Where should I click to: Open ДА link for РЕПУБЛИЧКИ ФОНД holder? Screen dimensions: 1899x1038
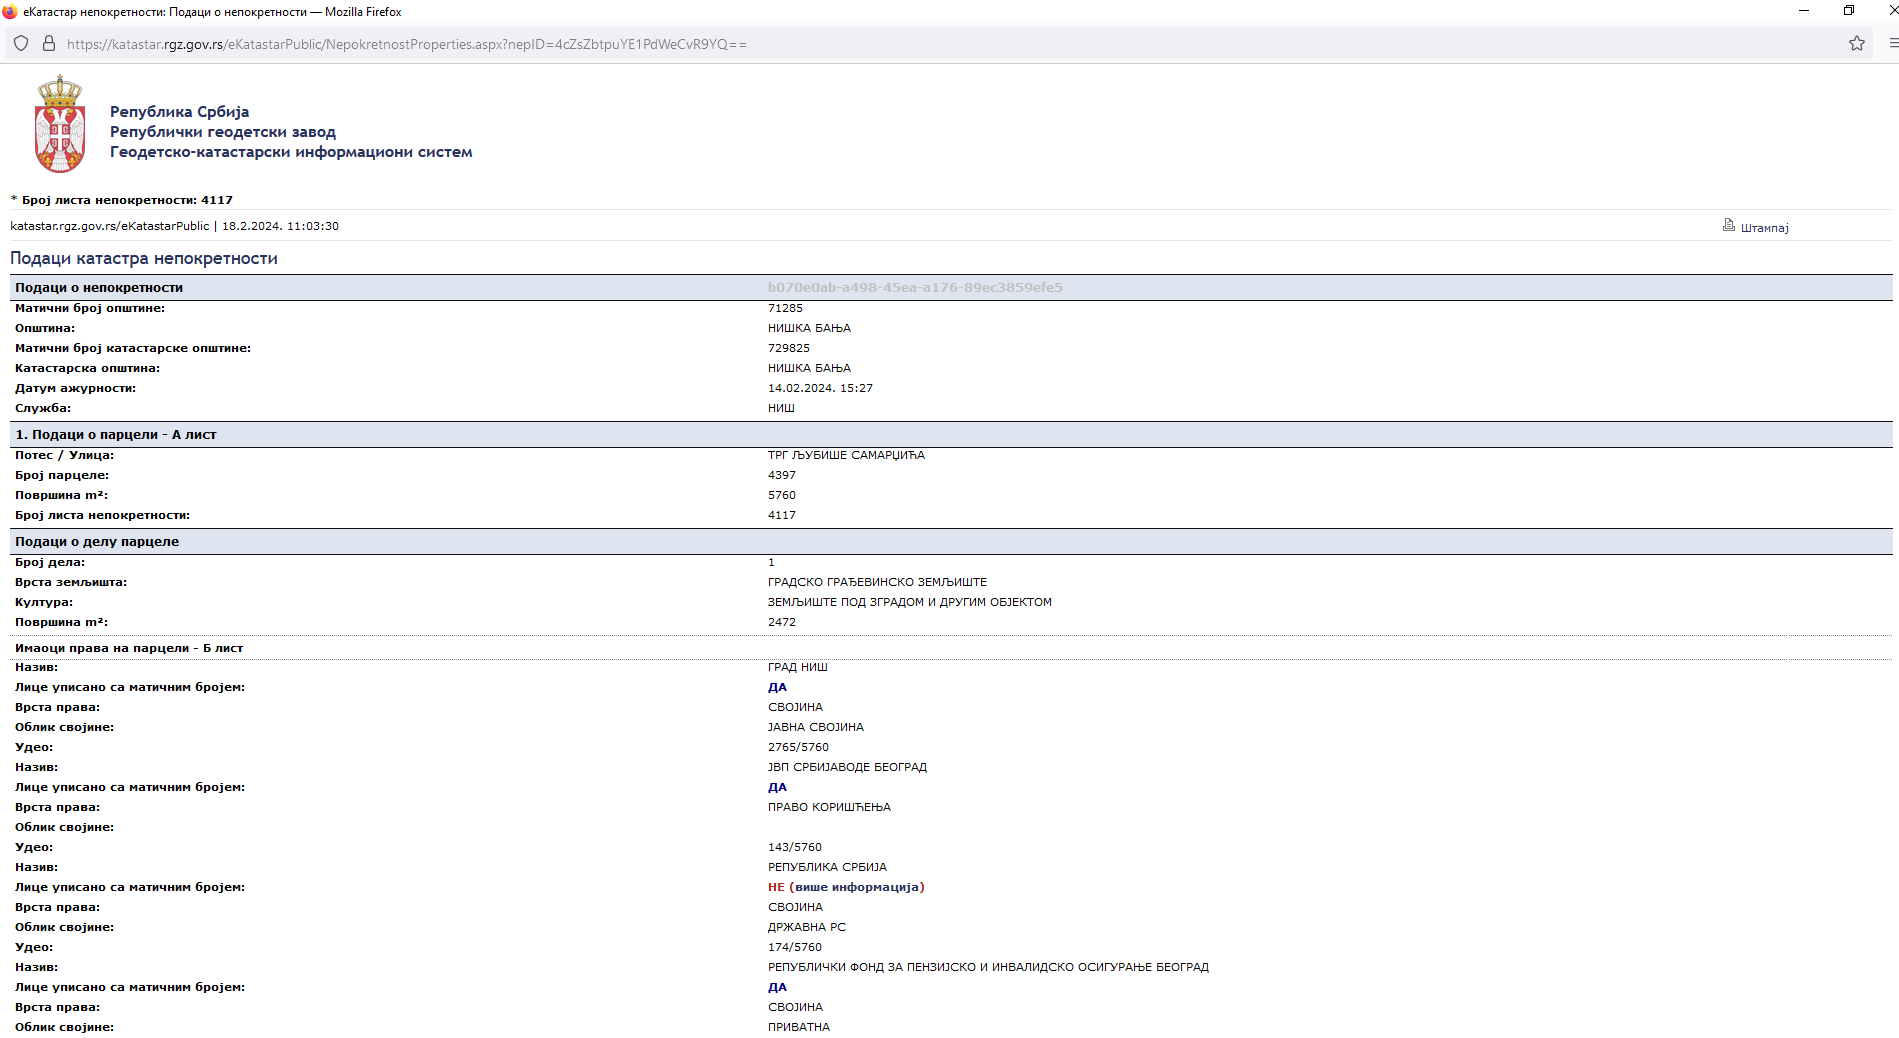coord(777,987)
